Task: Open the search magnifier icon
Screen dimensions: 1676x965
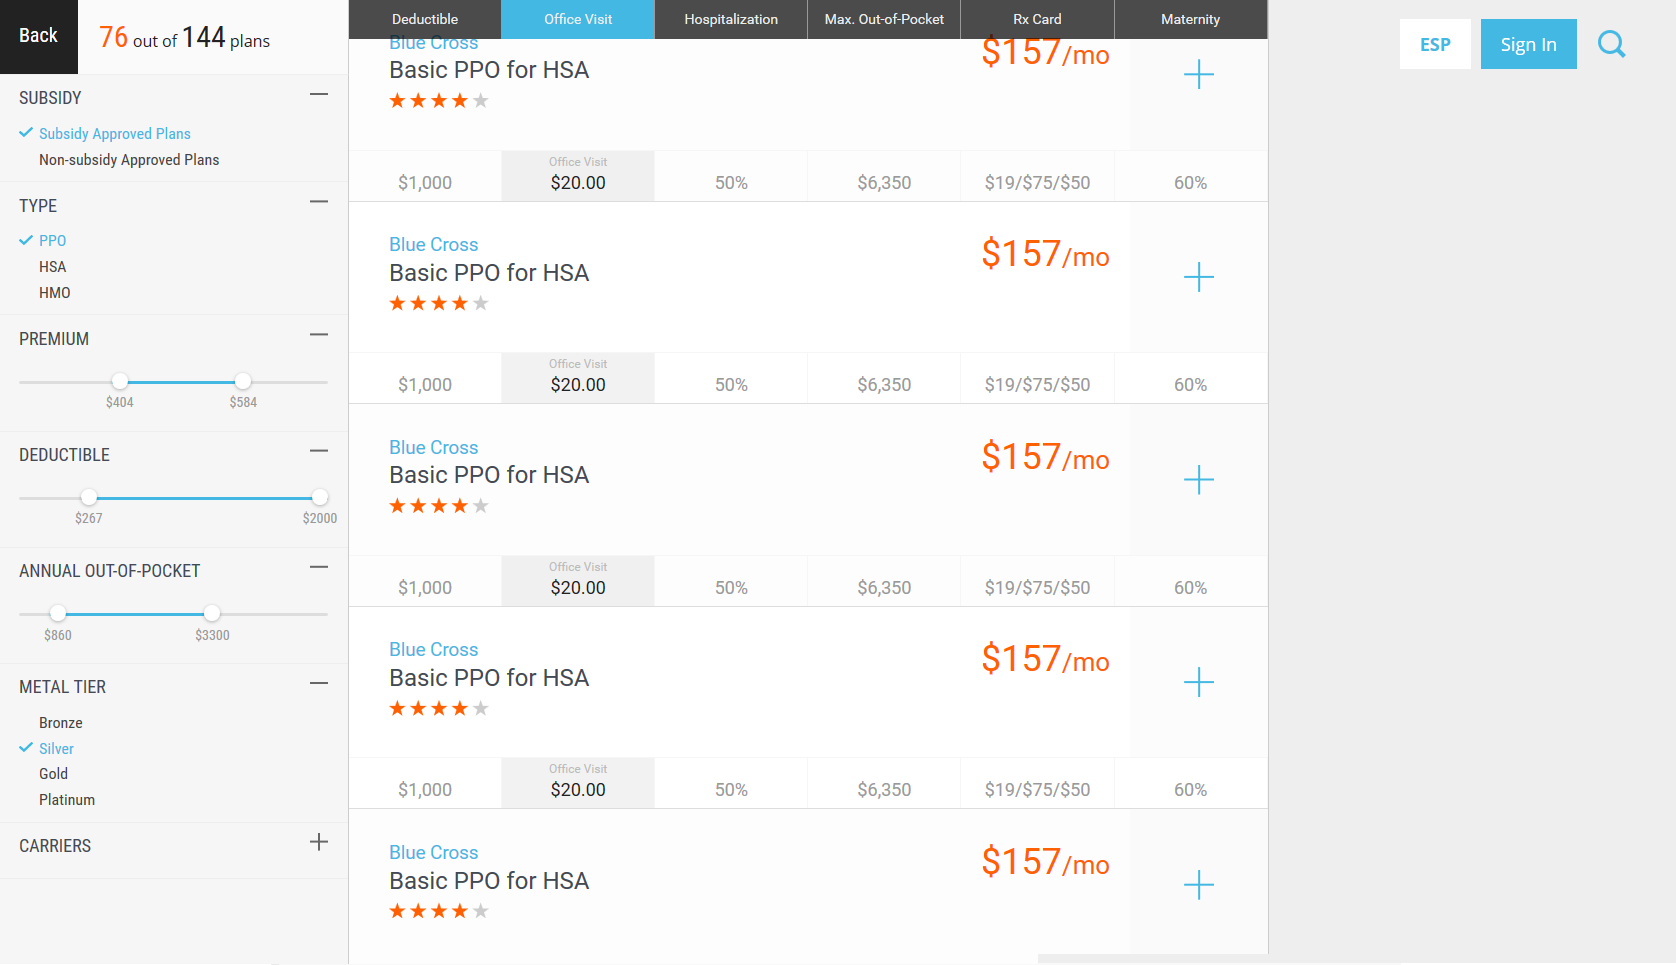Action: 1611,44
